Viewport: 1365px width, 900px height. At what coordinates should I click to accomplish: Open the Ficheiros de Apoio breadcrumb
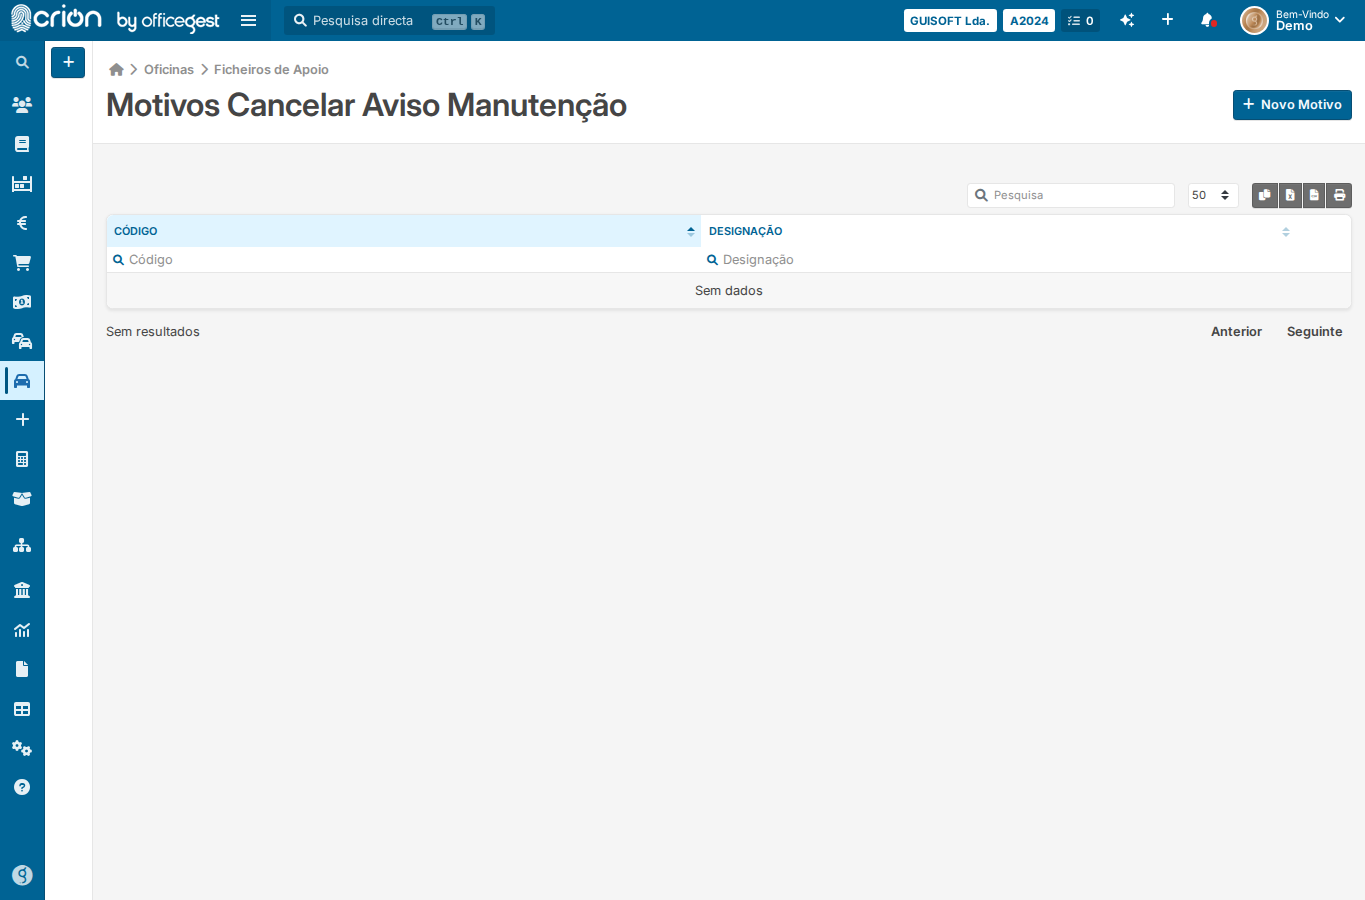(x=271, y=69)
